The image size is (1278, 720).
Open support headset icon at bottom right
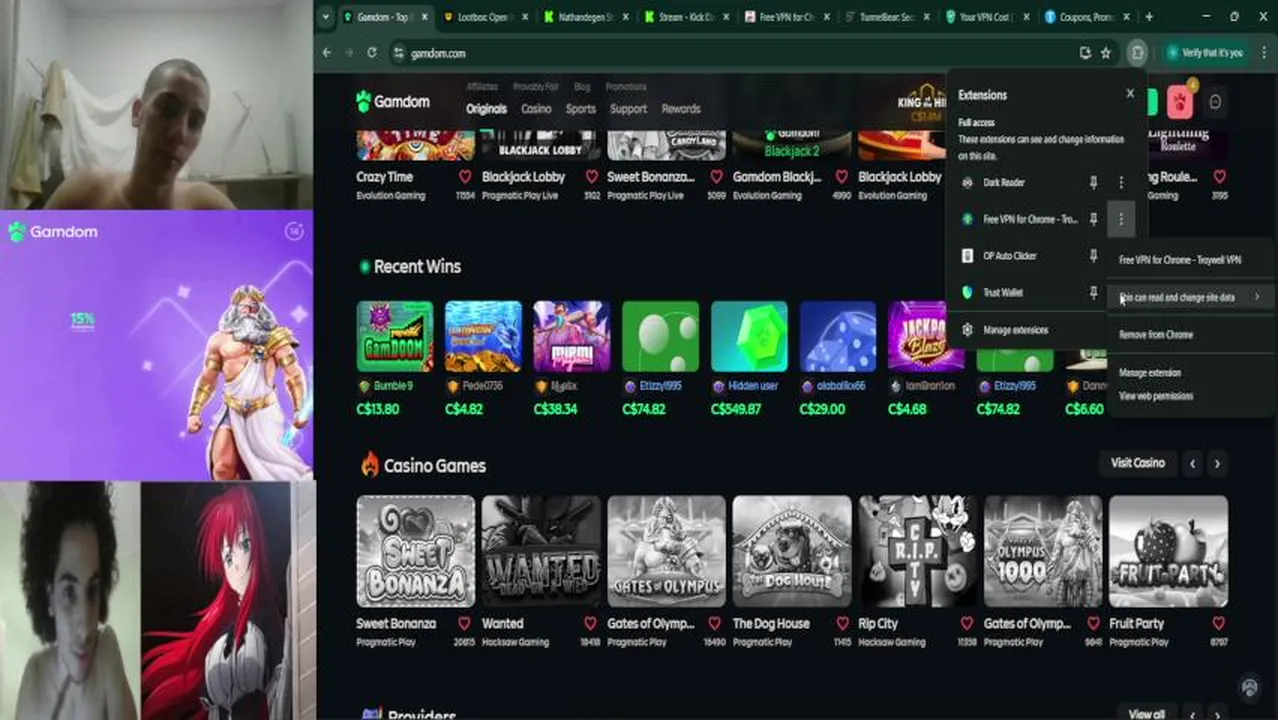coord(1249,687)
